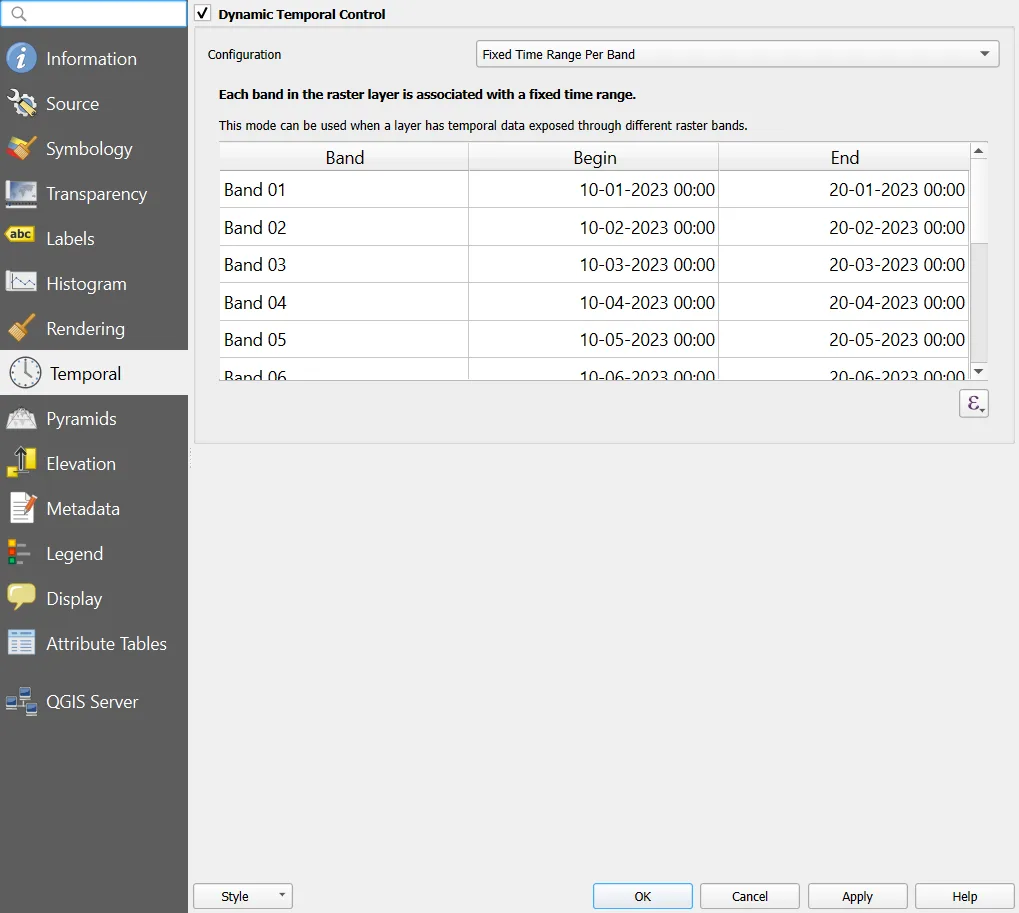Click the Apply button
1019x913 pixels.
(x=858, y=896)
